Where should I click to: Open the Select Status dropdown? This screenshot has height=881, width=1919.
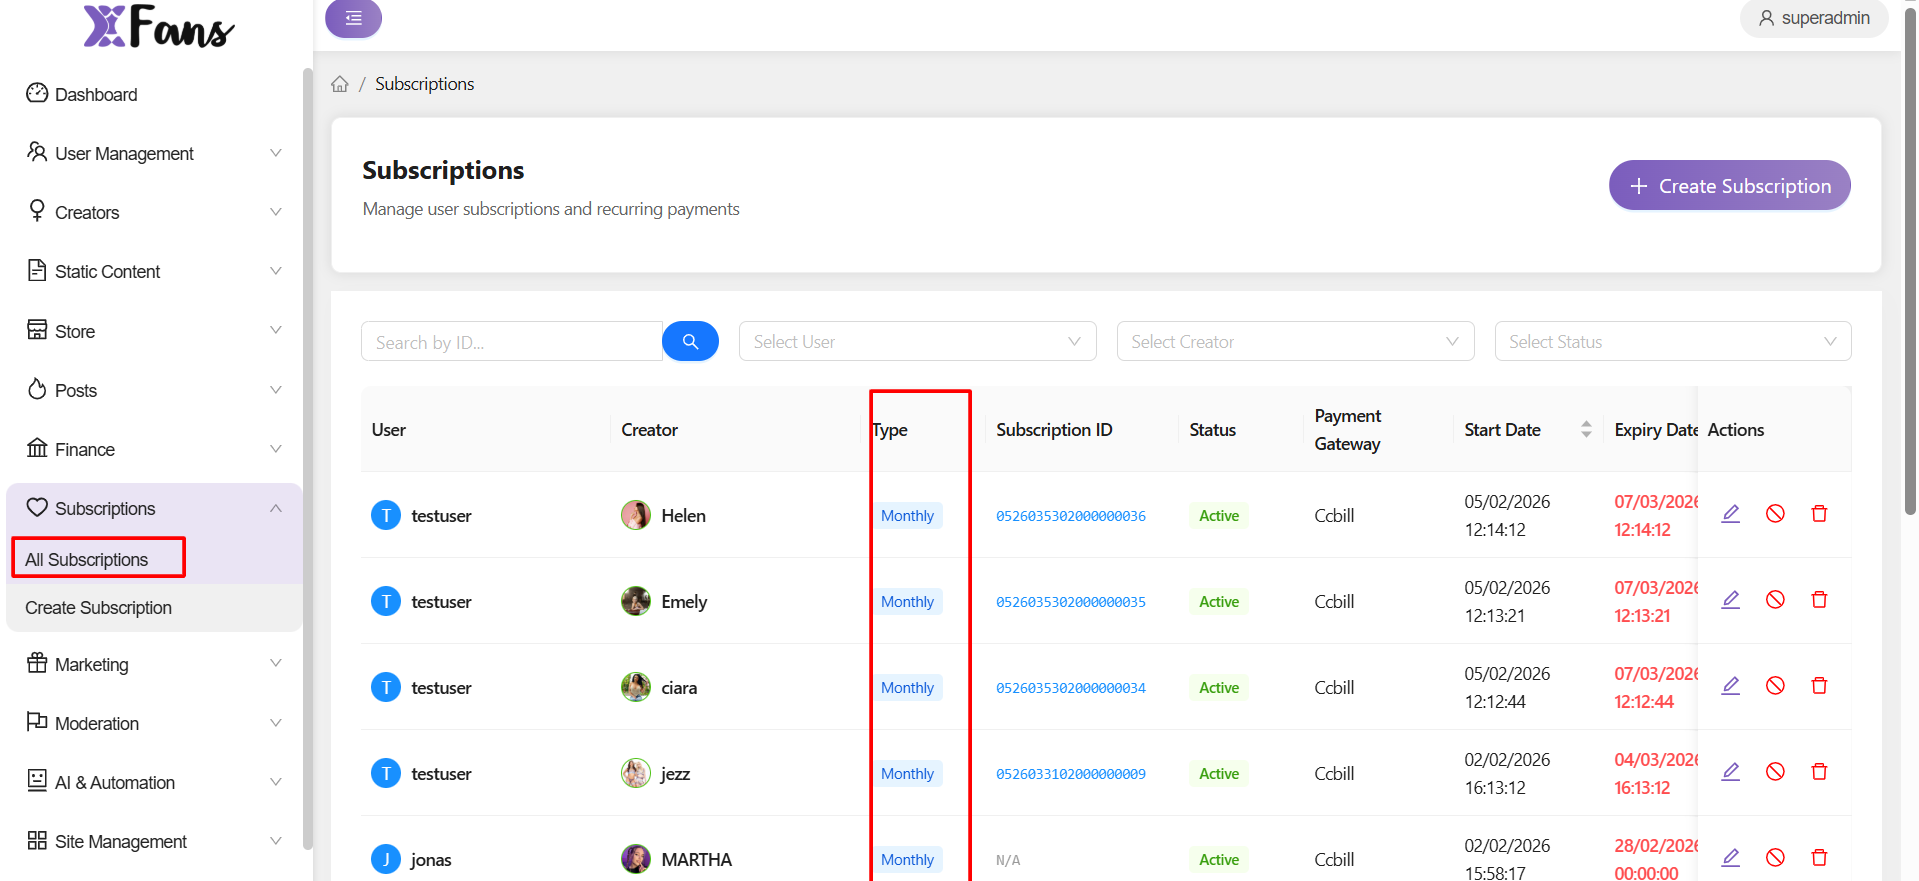[1672, 342]
